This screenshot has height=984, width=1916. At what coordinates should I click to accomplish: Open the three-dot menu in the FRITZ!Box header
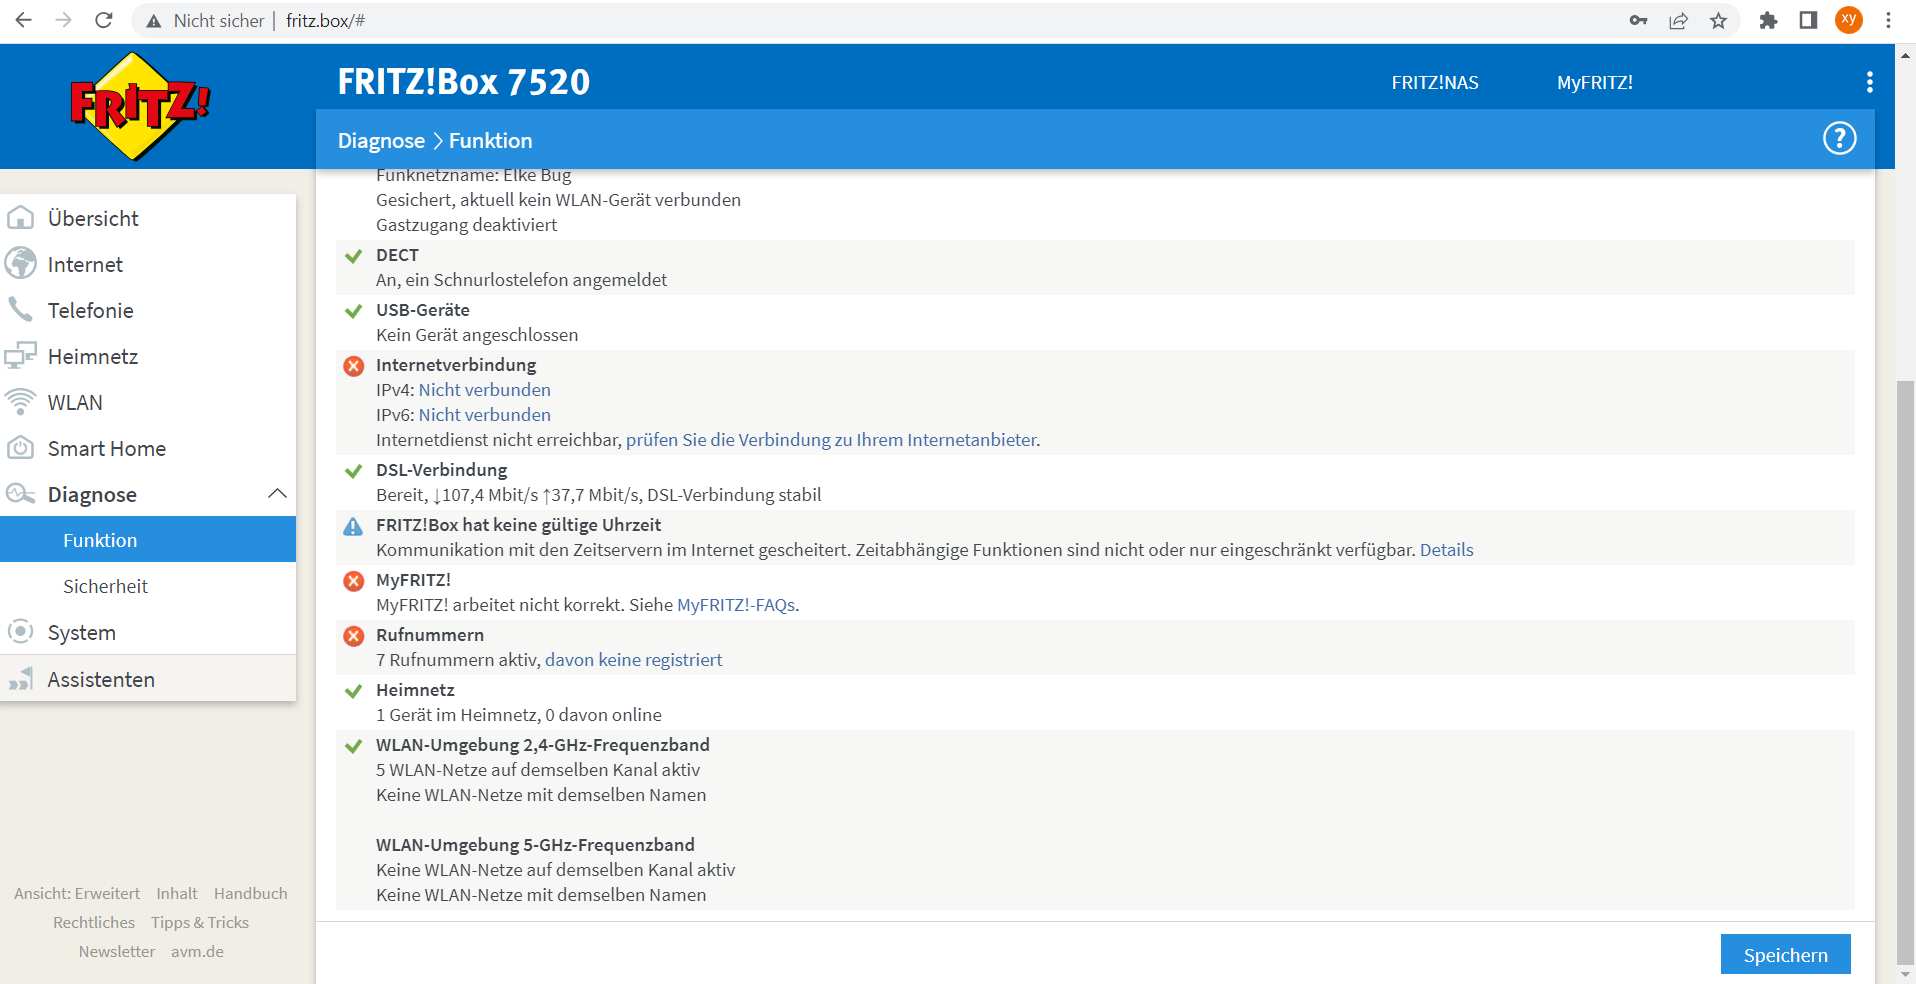[1869, 82]
